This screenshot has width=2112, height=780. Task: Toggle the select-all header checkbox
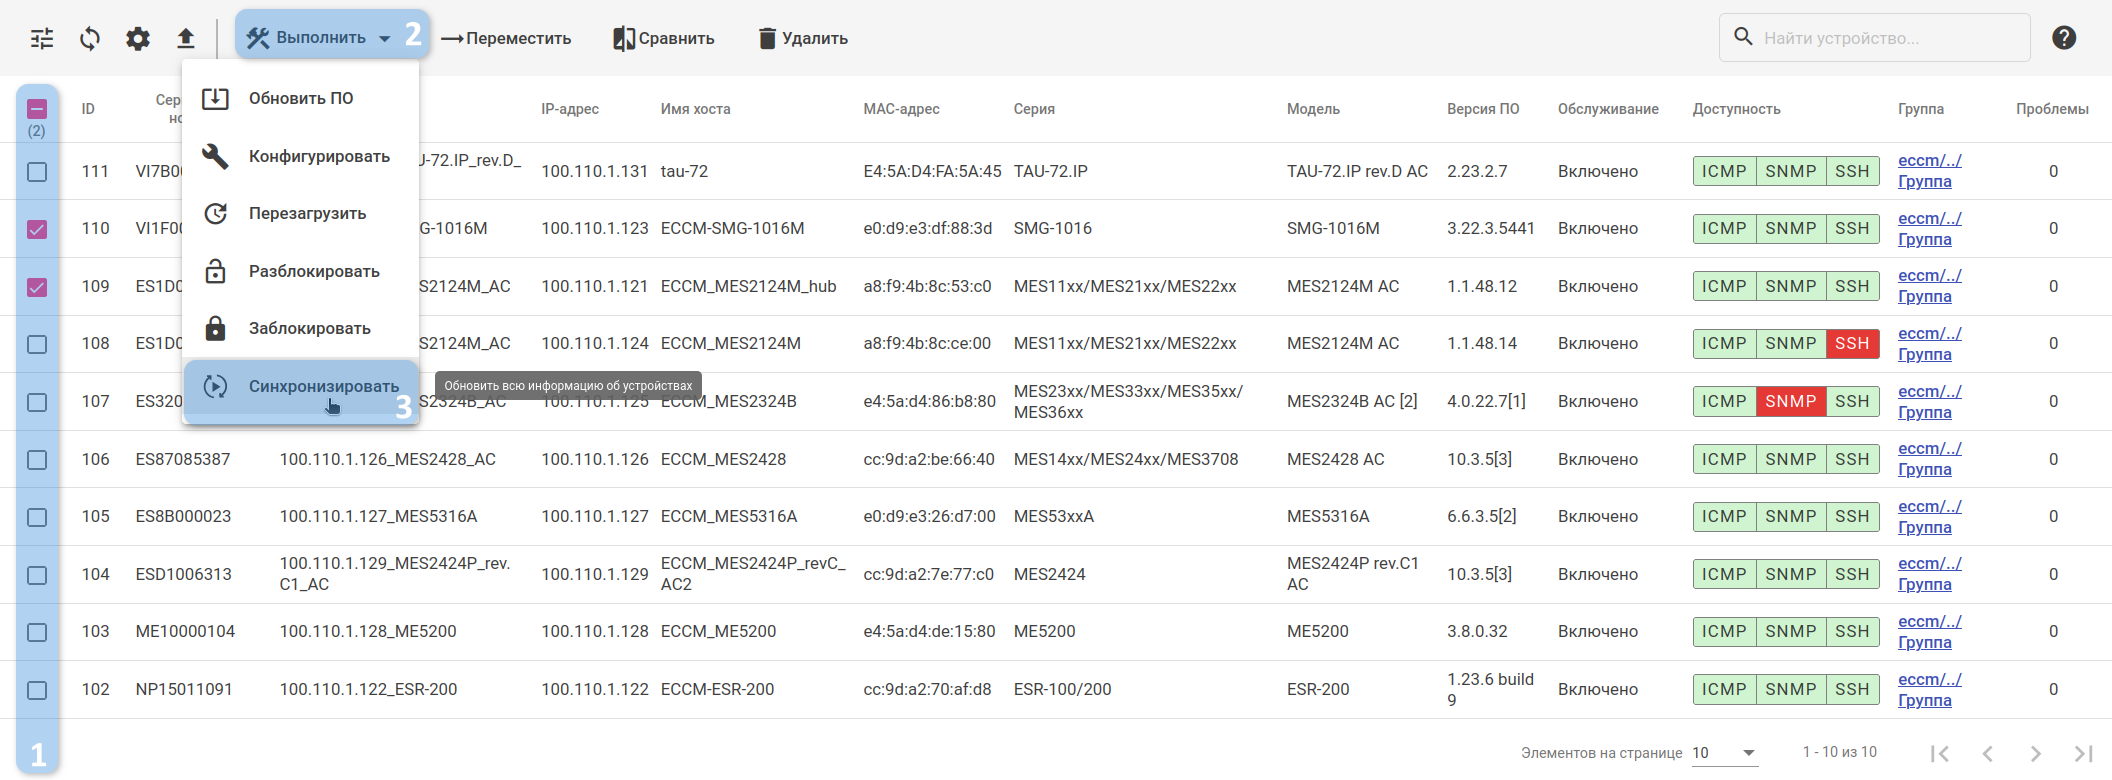tap(37, 109)
